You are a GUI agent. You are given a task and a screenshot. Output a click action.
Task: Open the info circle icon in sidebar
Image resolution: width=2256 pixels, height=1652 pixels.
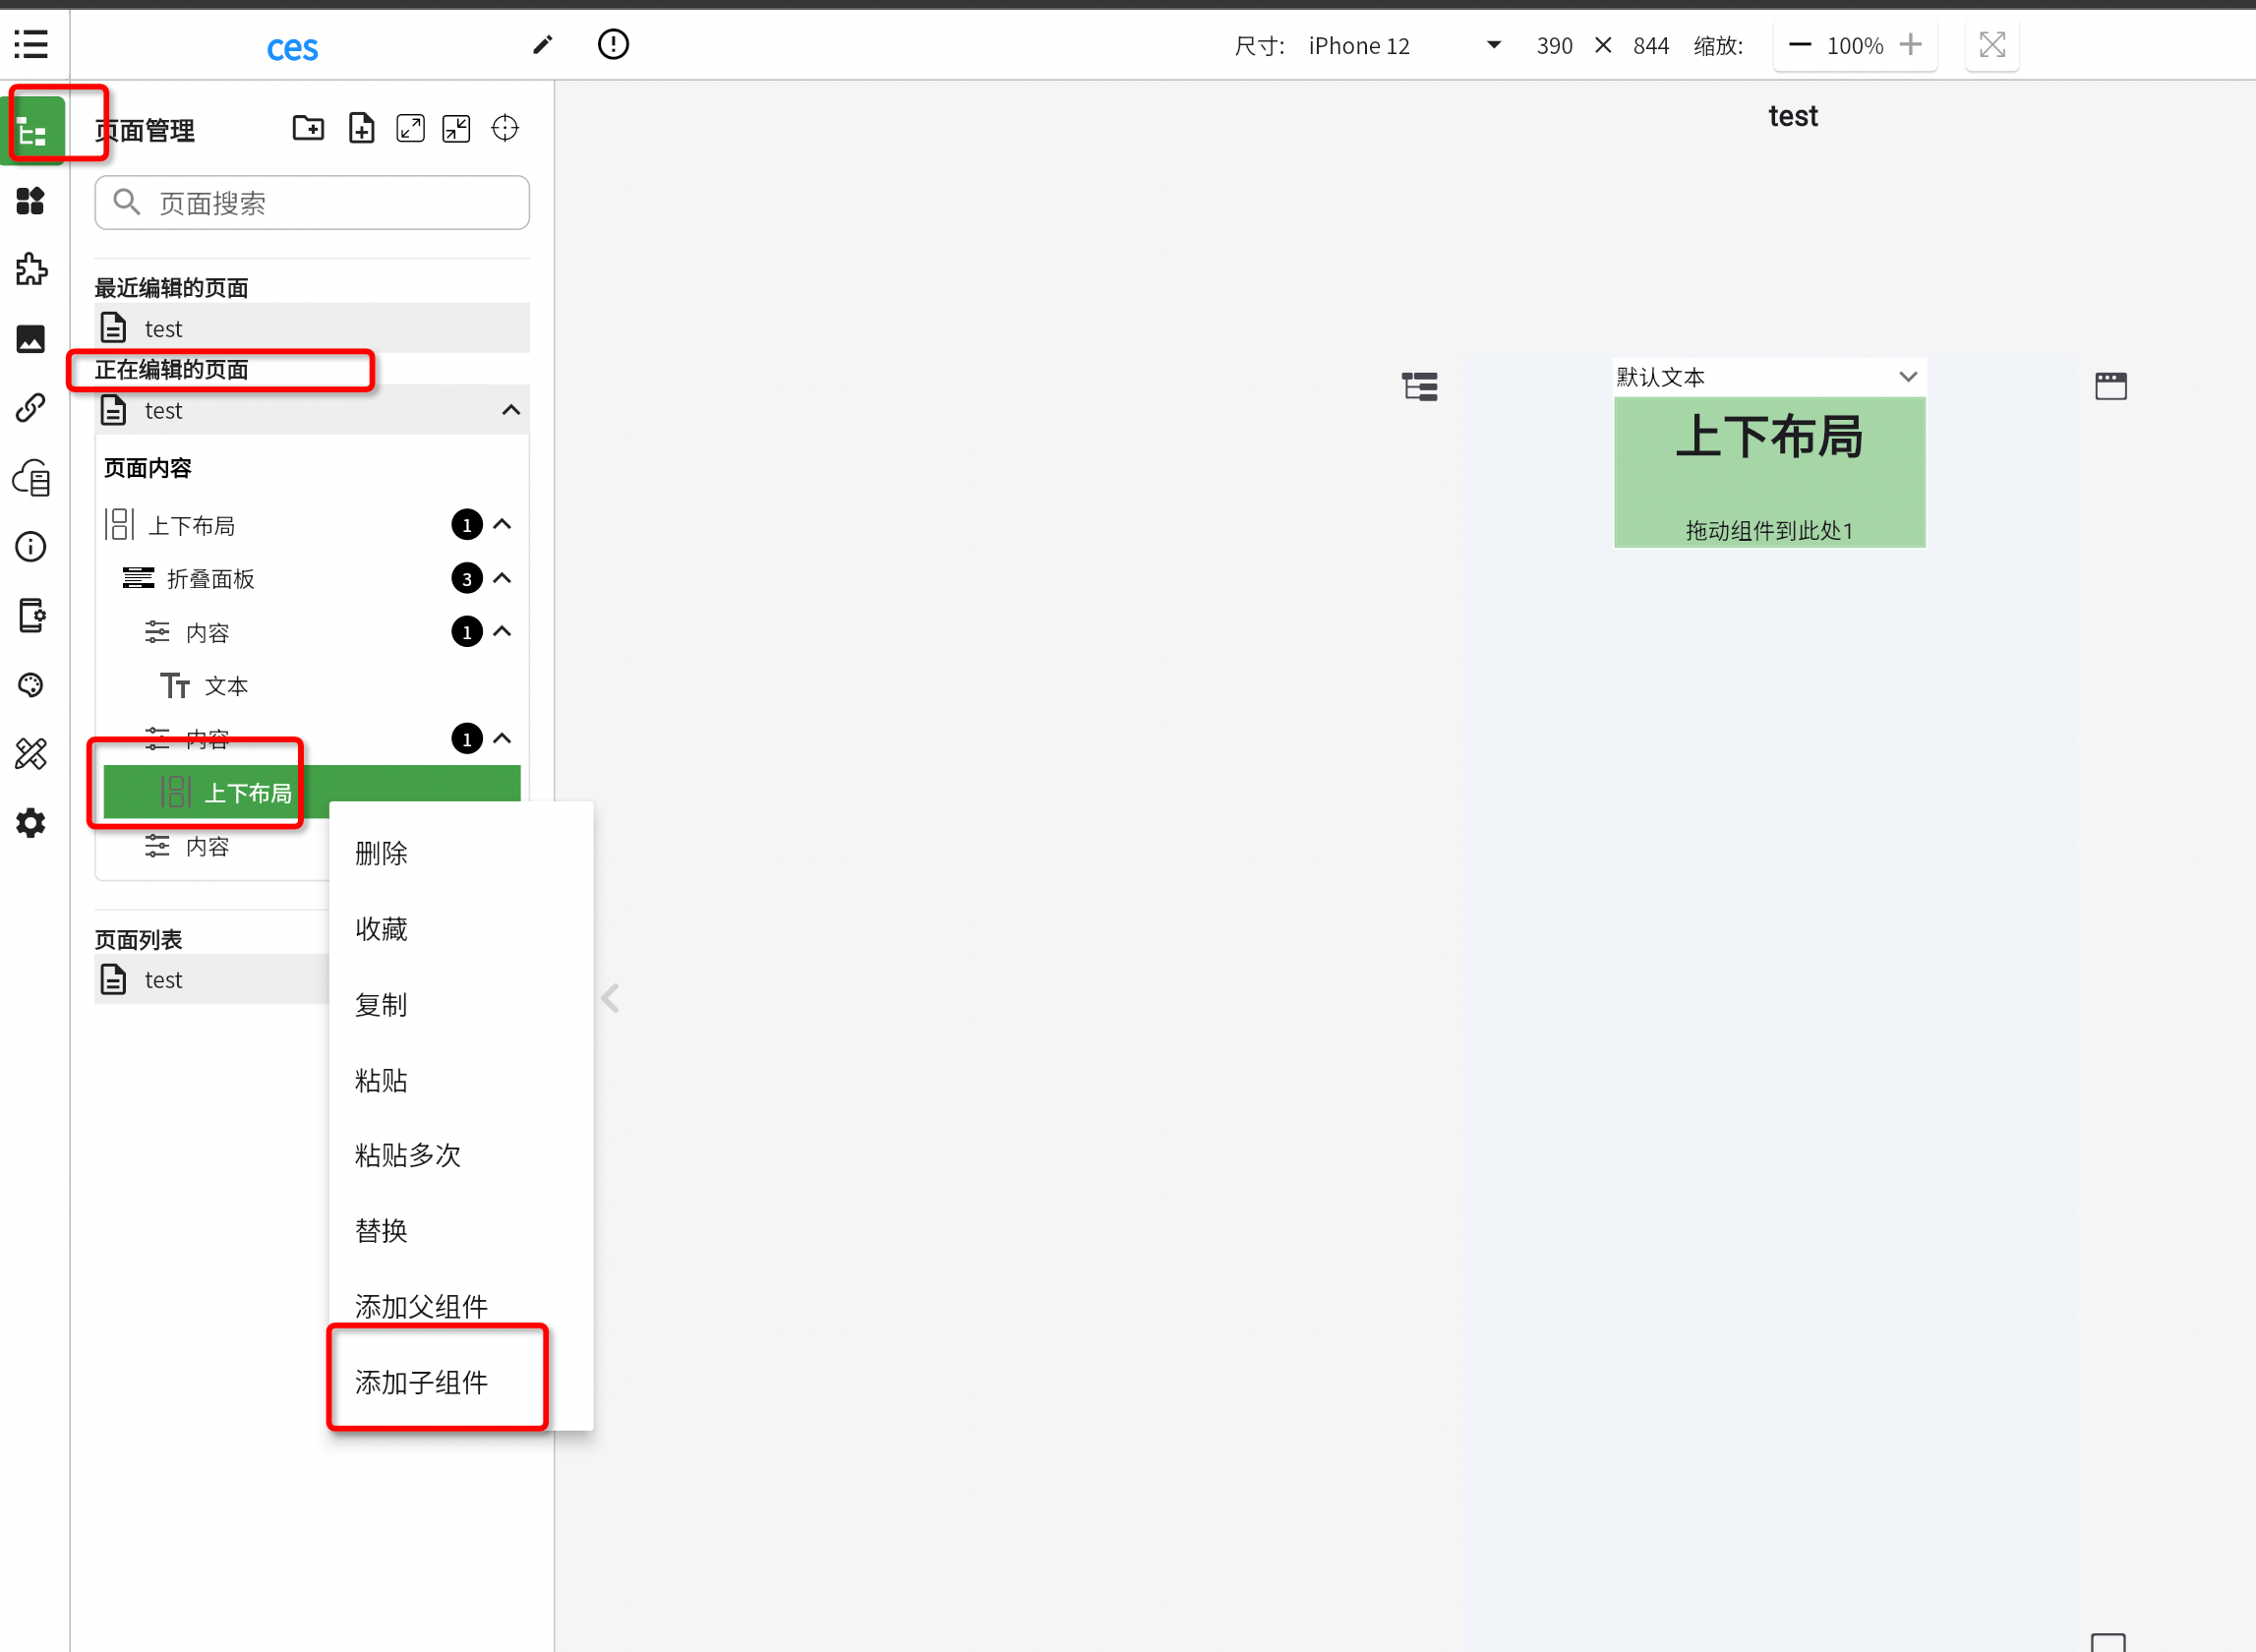[31, 547]
